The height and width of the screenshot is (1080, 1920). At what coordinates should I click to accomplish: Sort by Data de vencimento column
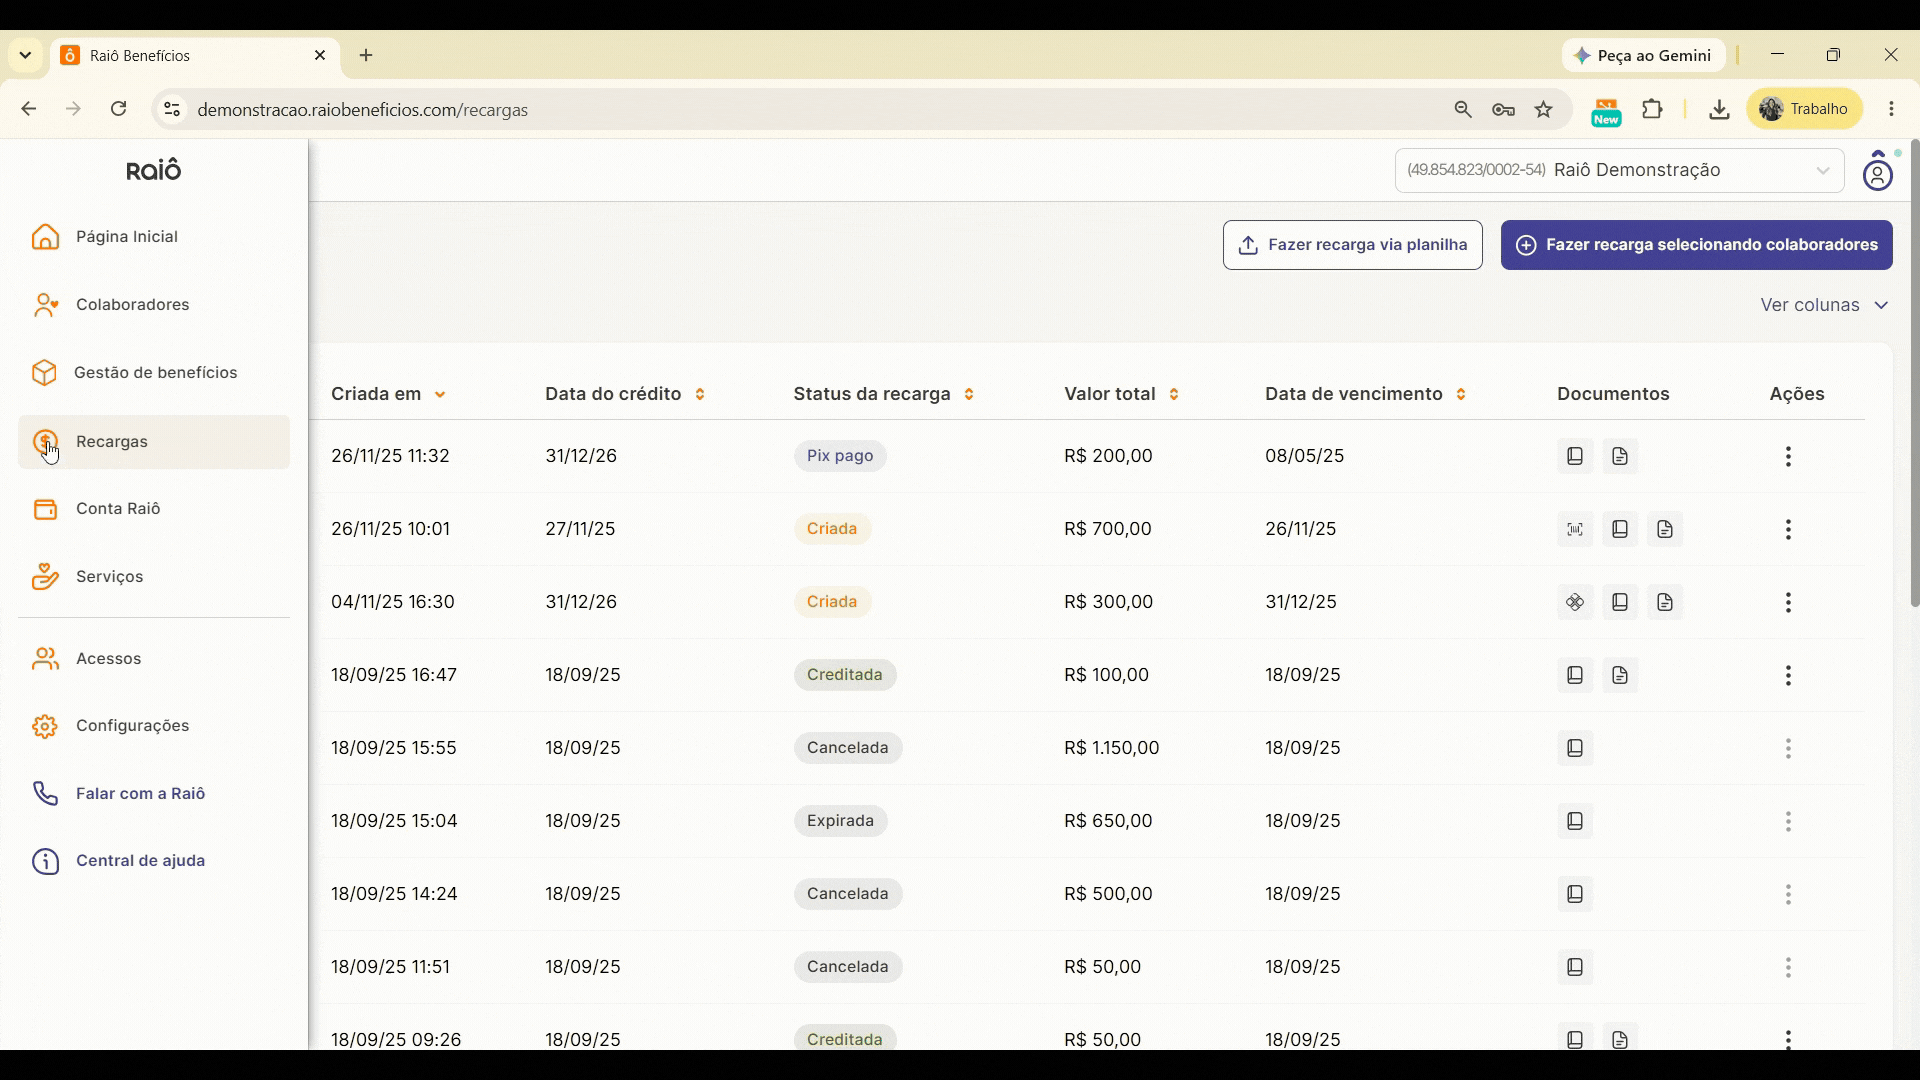point(1365,394)
